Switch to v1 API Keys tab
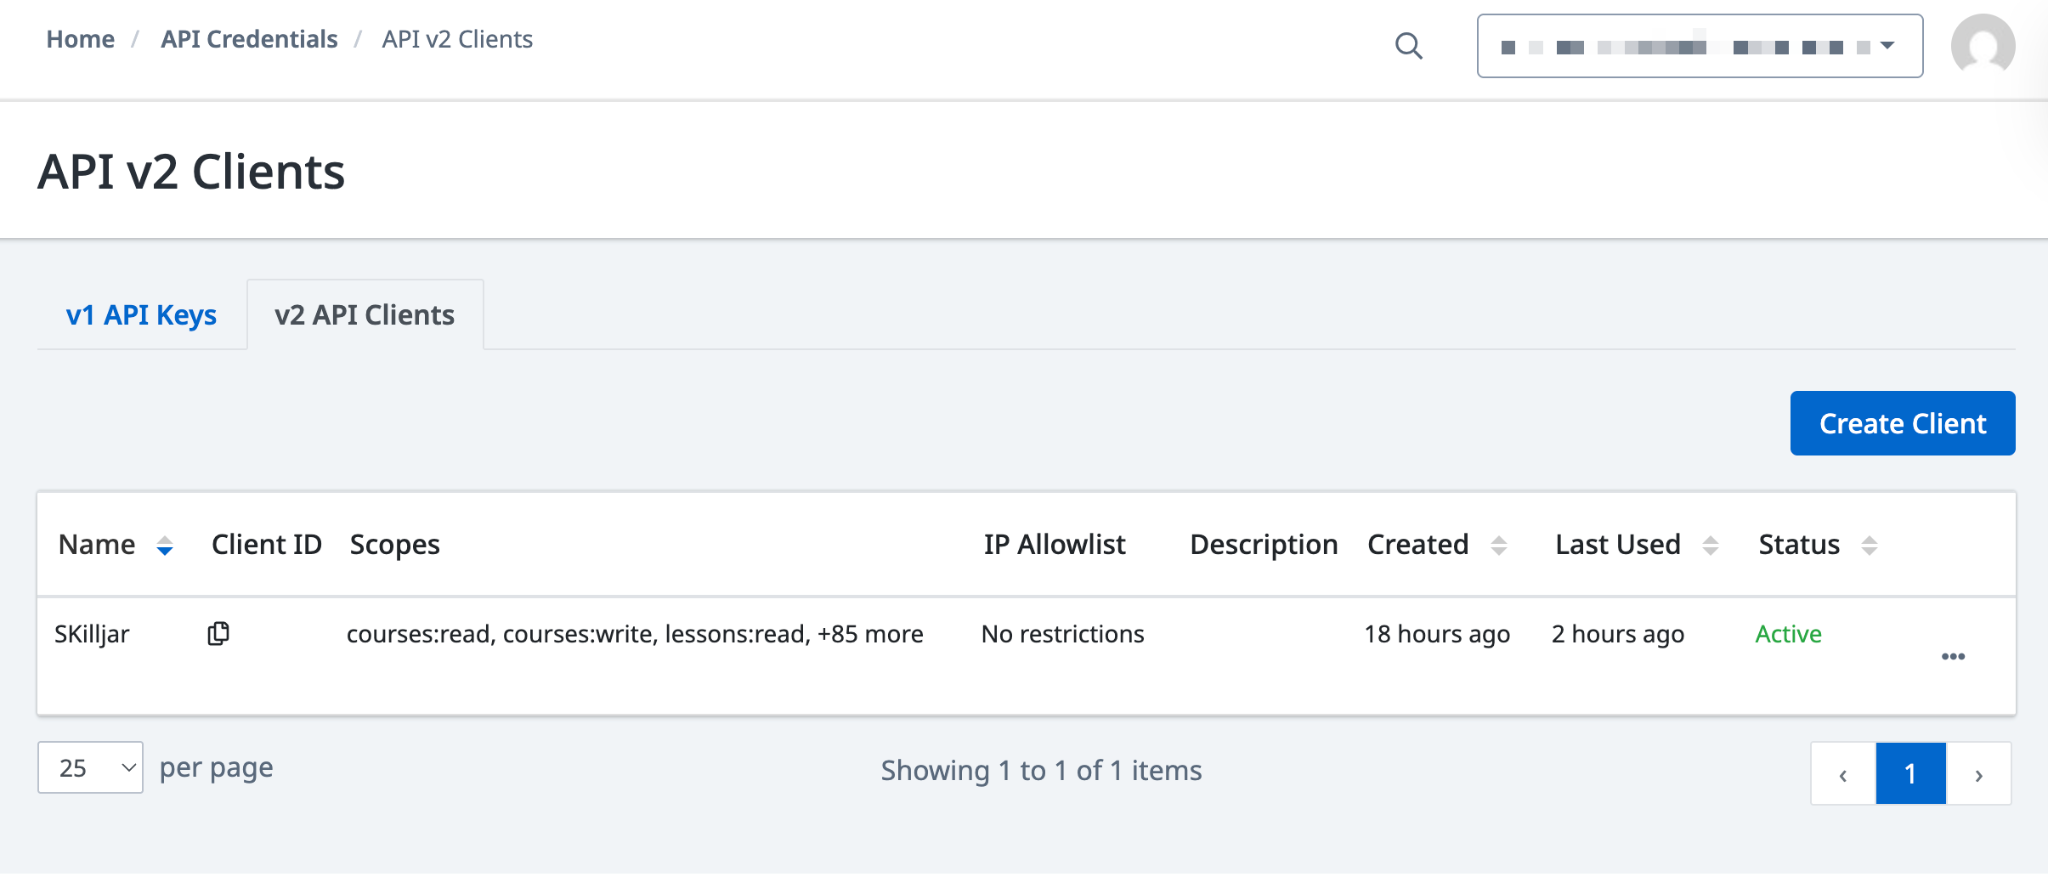This screenshot has height=874, width=2048. pyautogui.click(x=141, y=315)
